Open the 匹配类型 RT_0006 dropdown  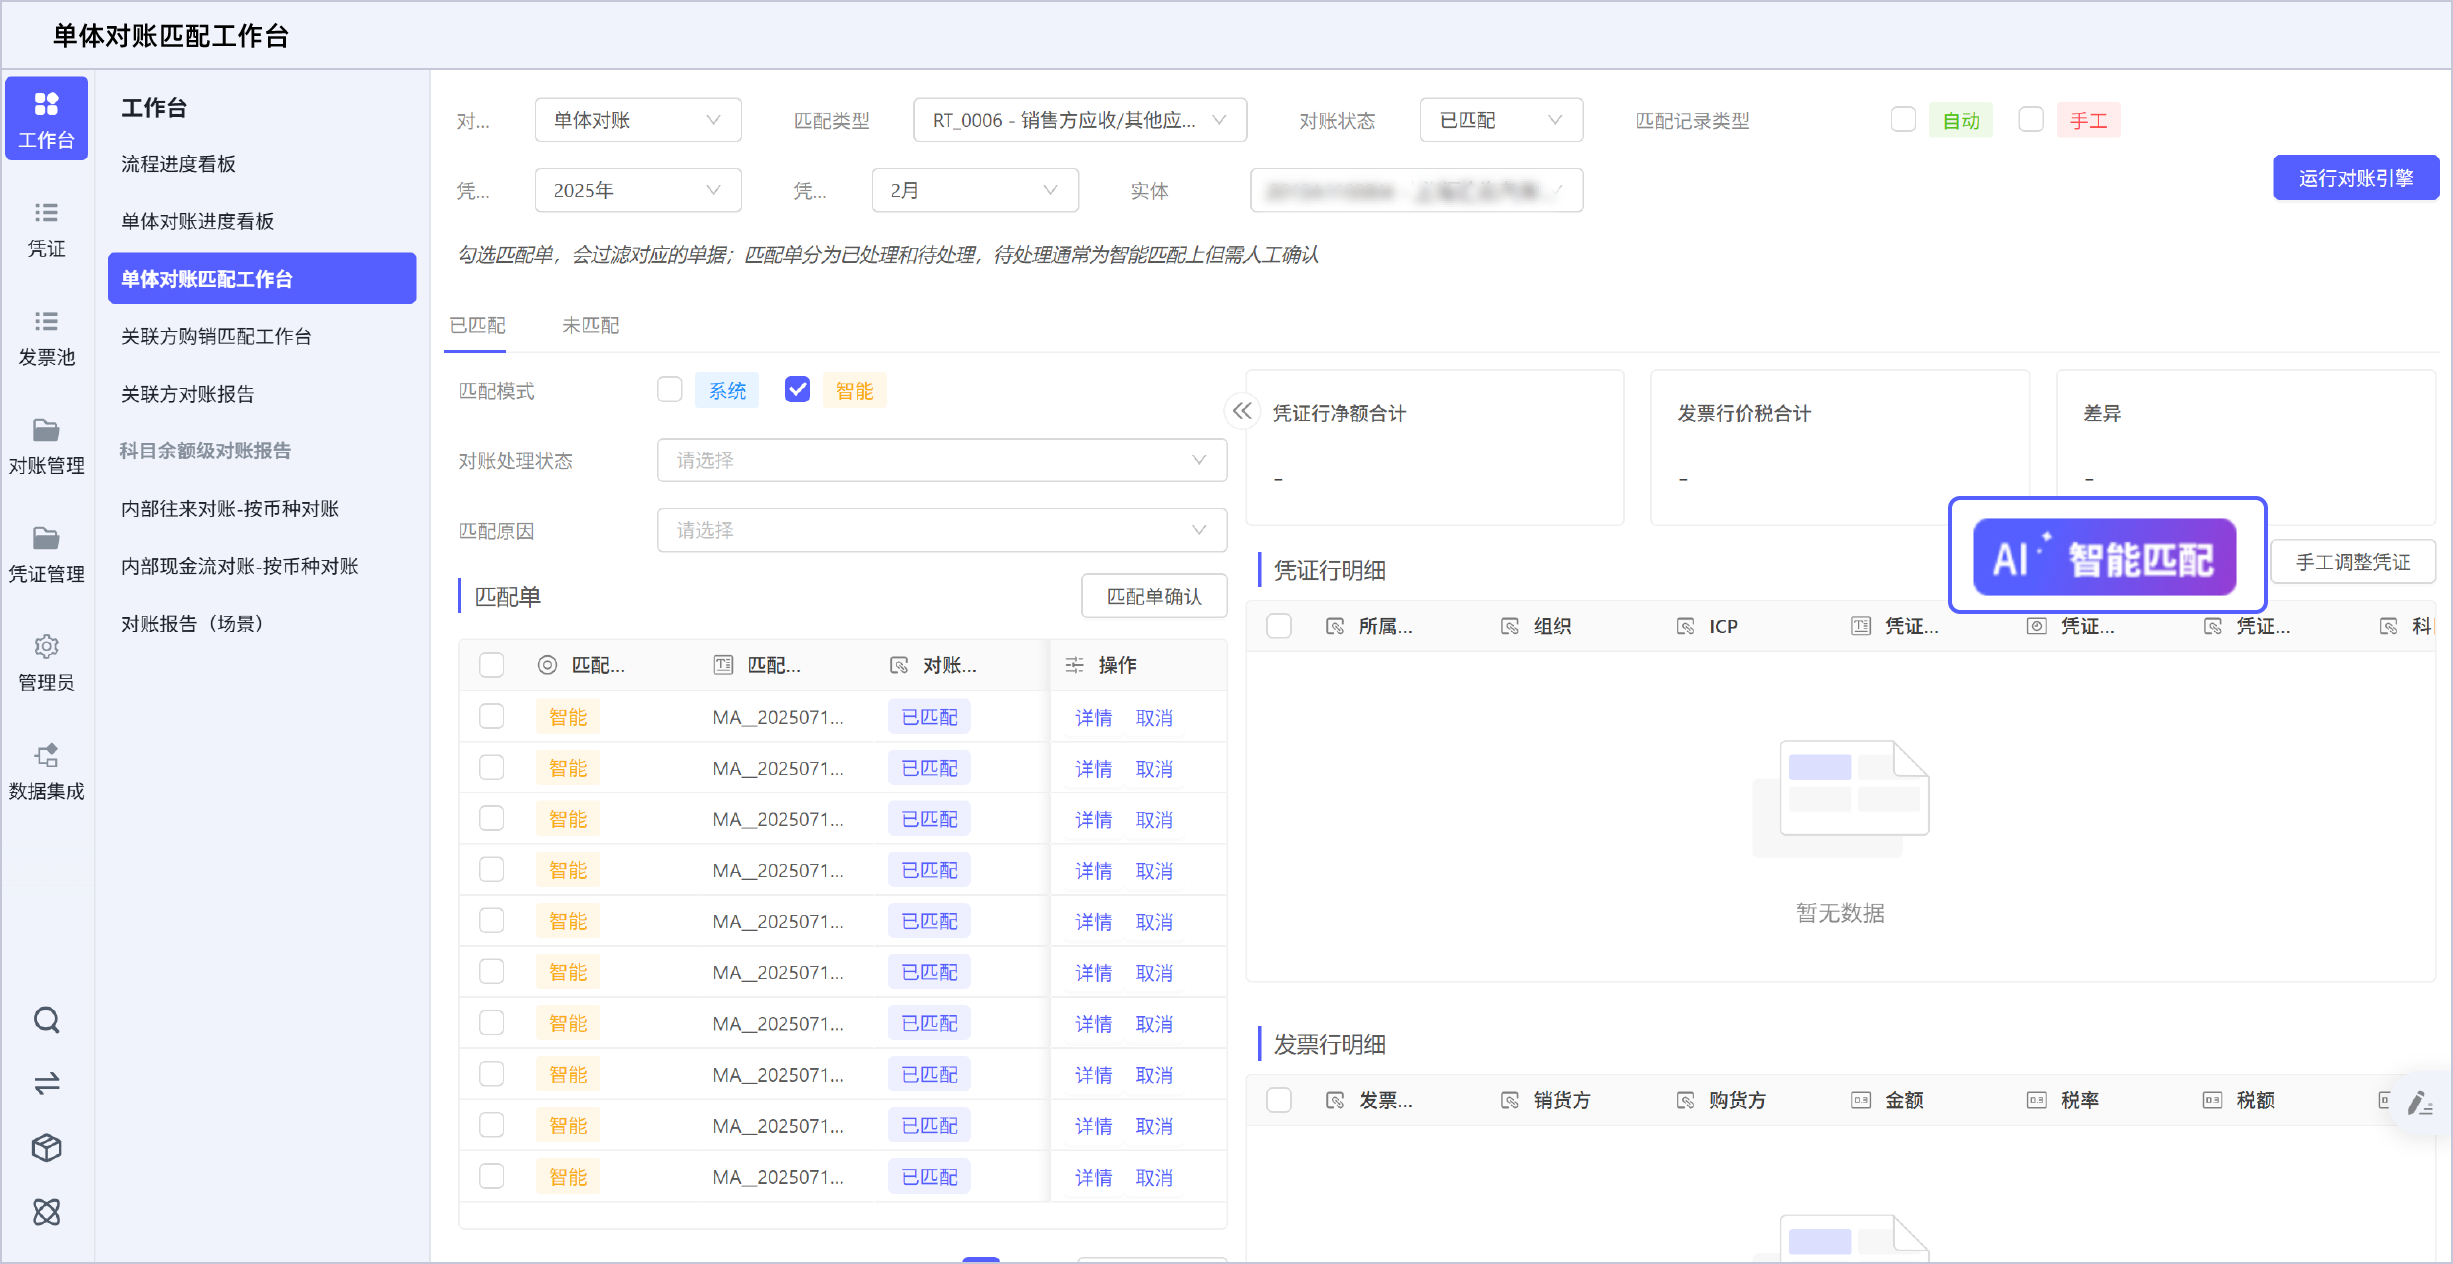(x=1079, y=120)
